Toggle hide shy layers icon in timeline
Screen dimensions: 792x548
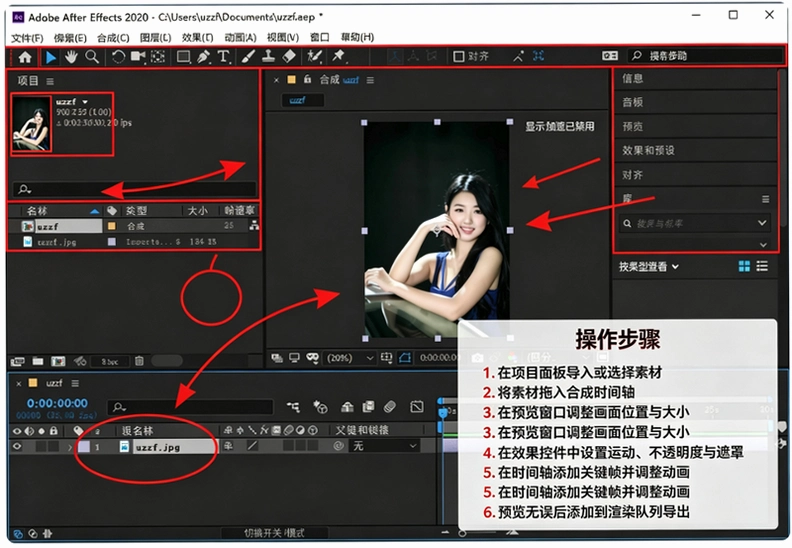[x=348, y=407]
